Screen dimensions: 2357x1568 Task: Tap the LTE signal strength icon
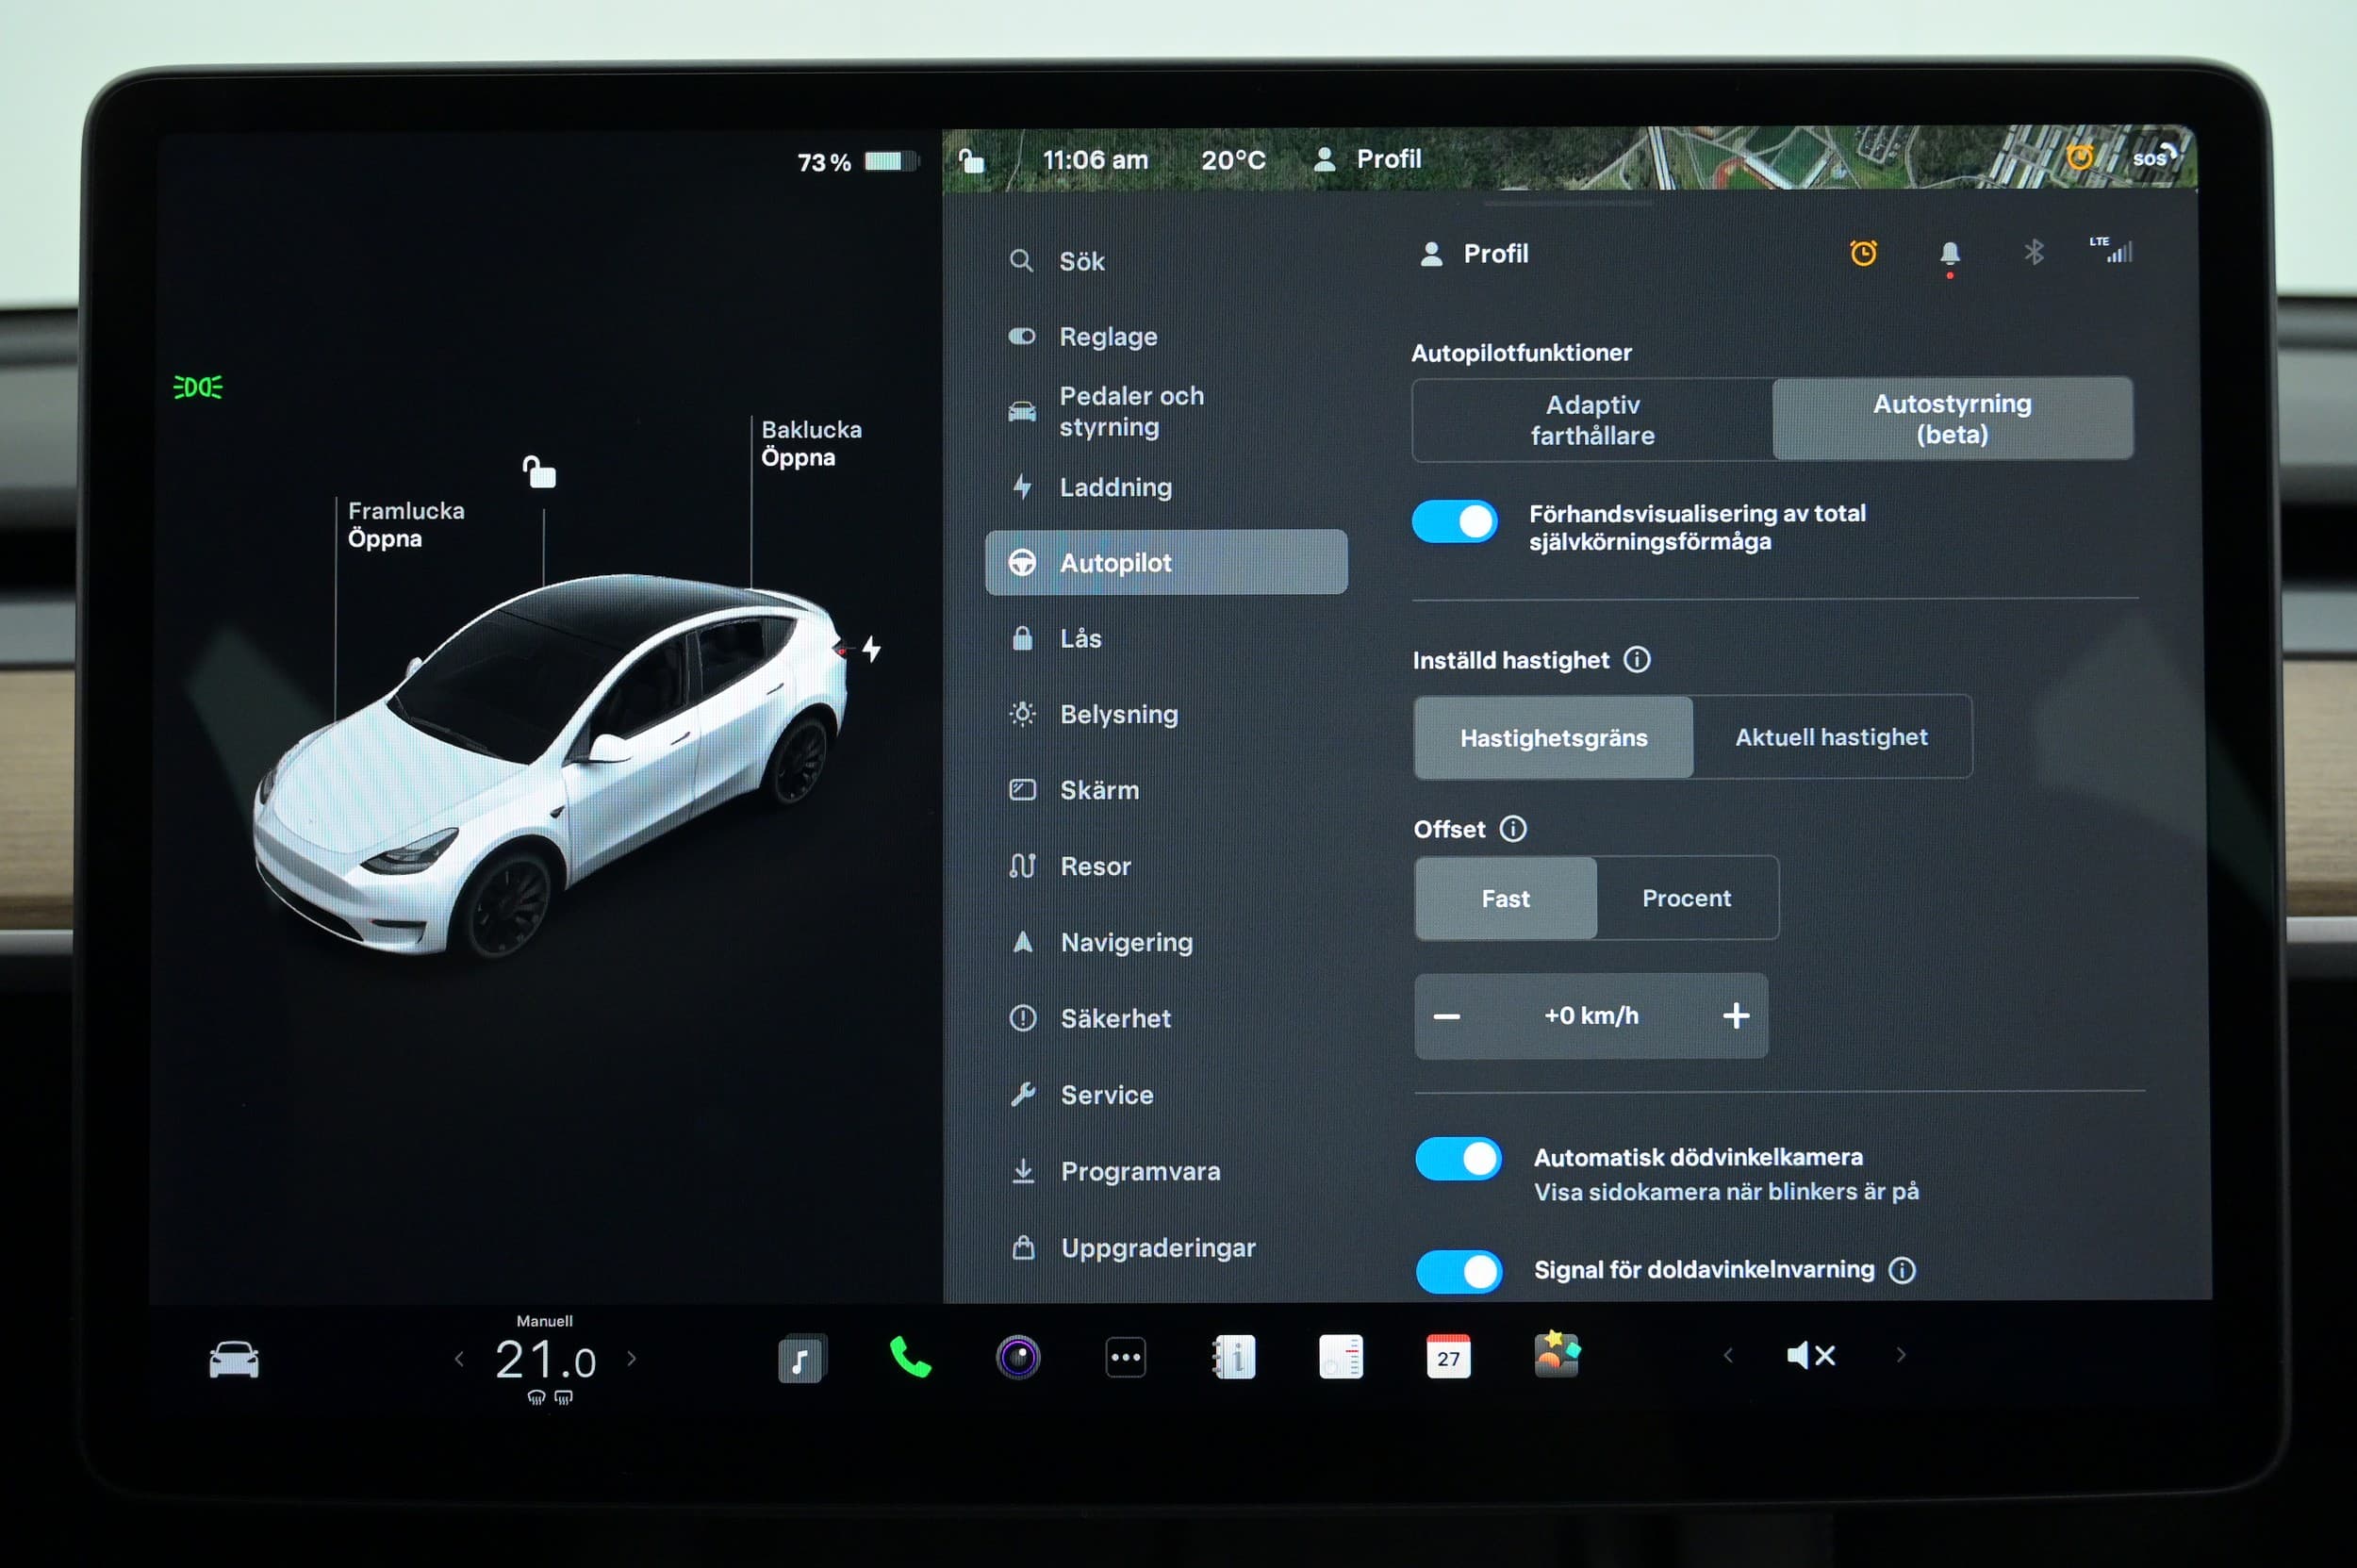click(x=2110, y=250)
